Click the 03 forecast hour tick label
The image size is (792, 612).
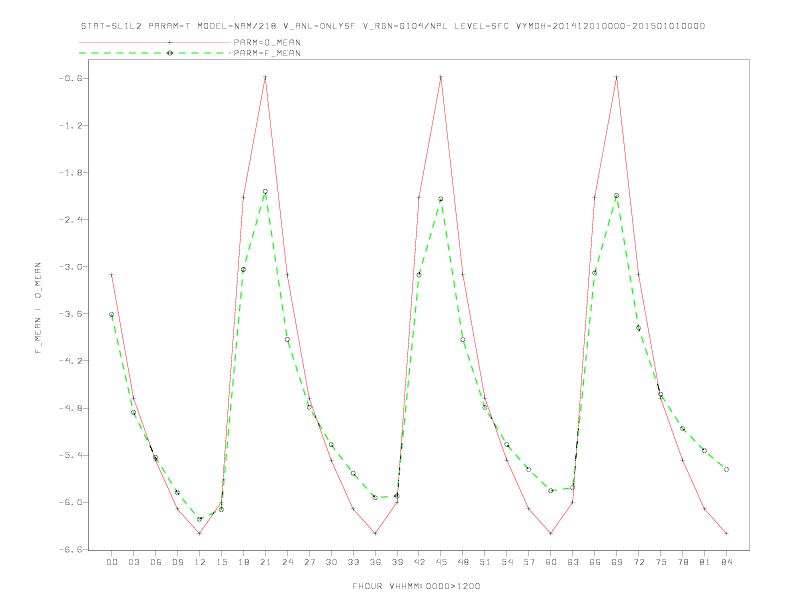pyautogui.click(x=133, y=562)
